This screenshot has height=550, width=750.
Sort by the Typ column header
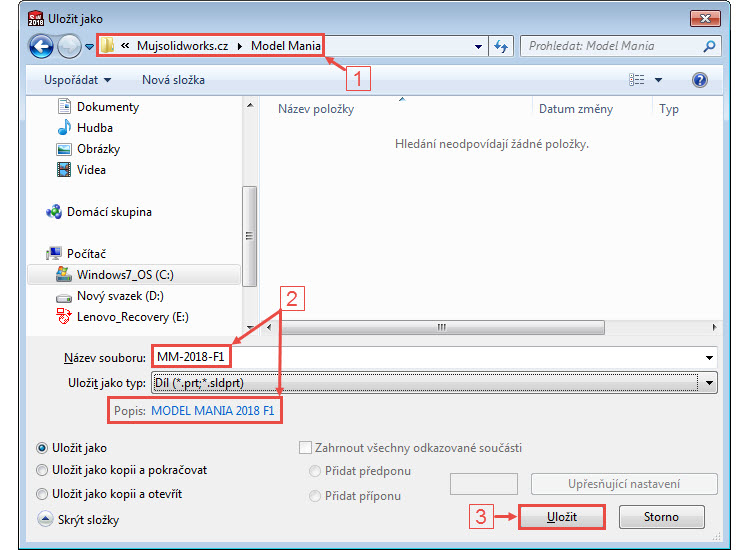tap(669, 109)
